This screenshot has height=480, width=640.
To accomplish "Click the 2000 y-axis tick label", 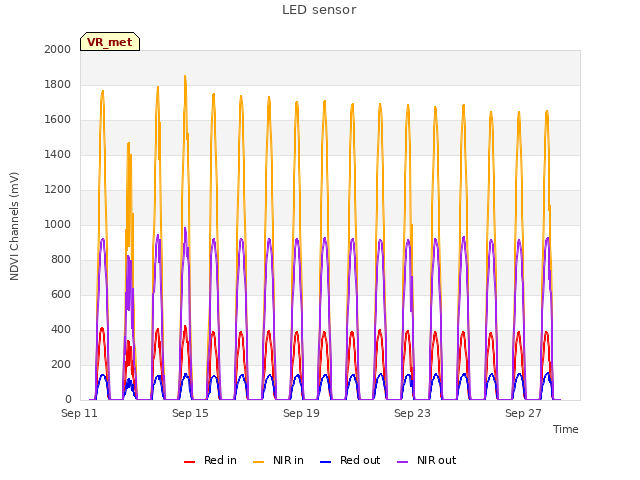I will pyautogui.click(x=58, y=49).
